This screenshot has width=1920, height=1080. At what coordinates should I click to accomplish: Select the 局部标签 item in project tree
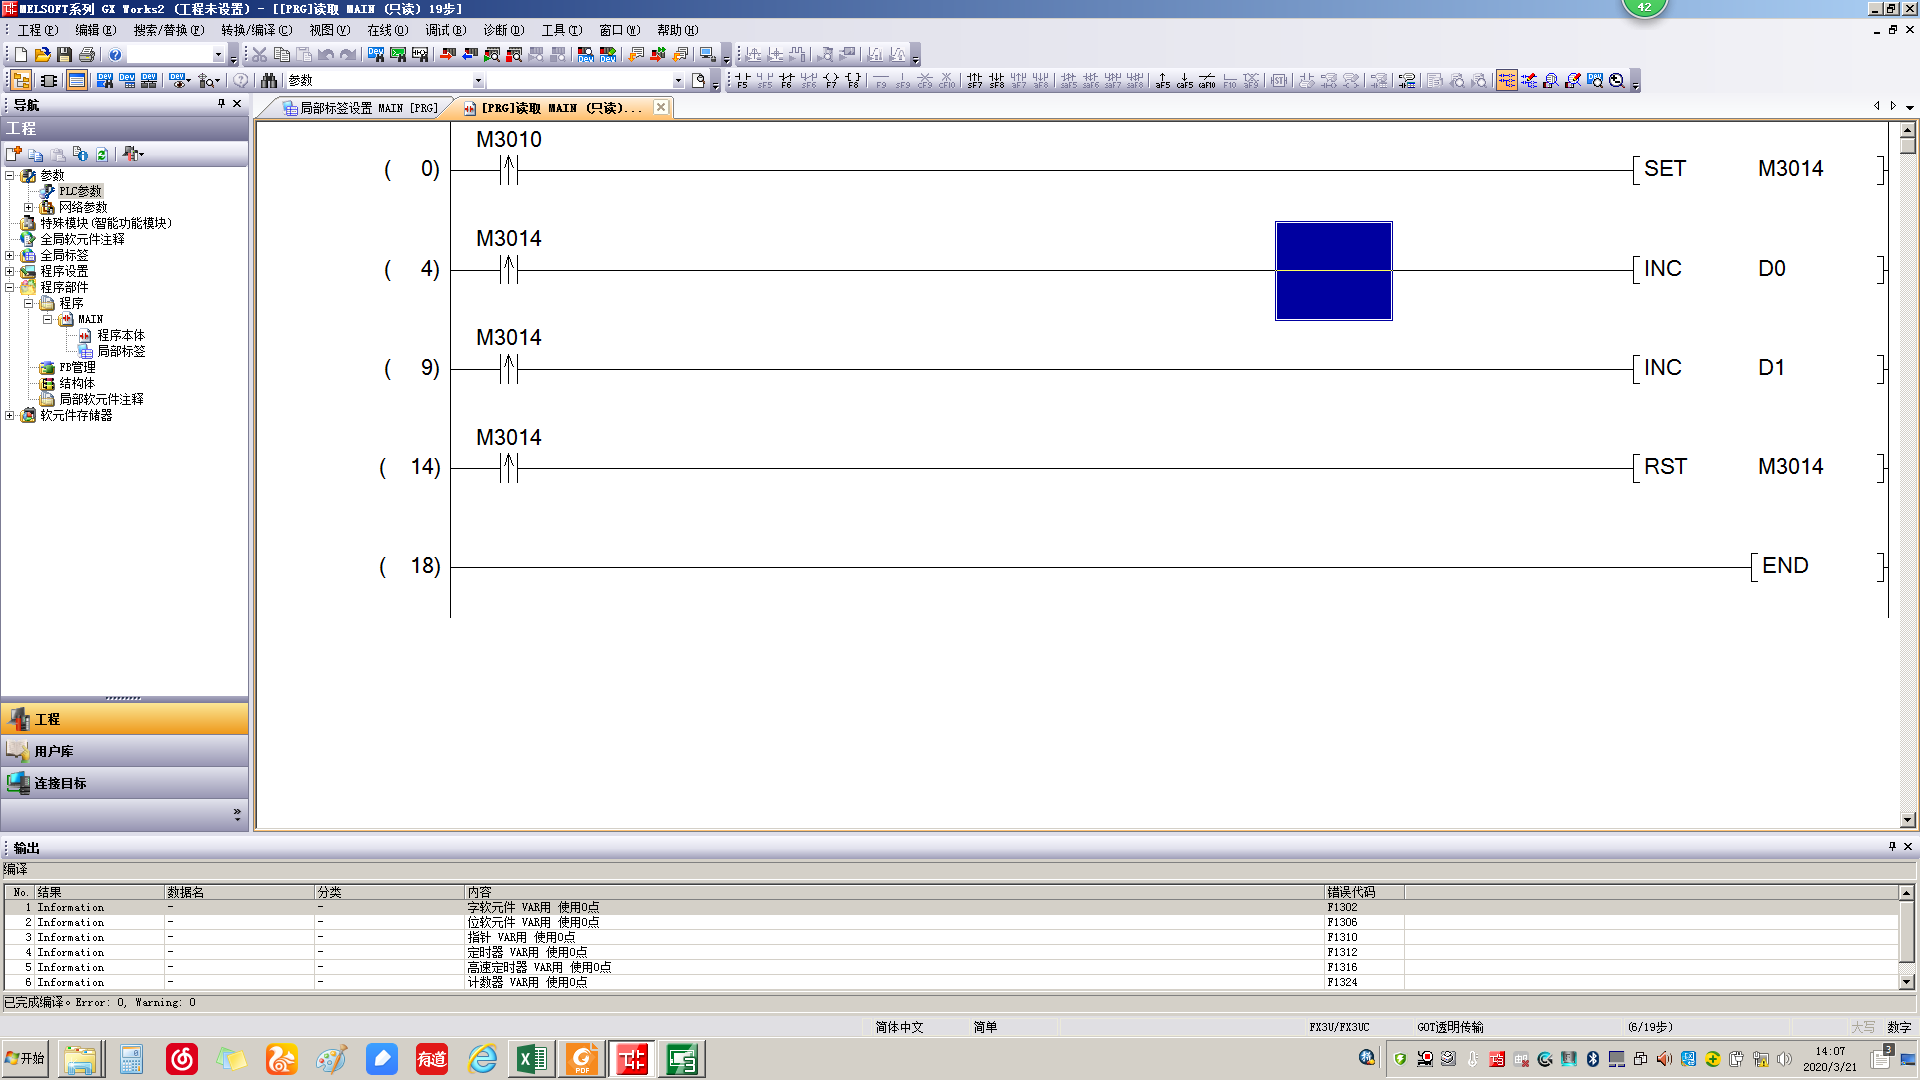pyautogui.click(x=121, y=352)
